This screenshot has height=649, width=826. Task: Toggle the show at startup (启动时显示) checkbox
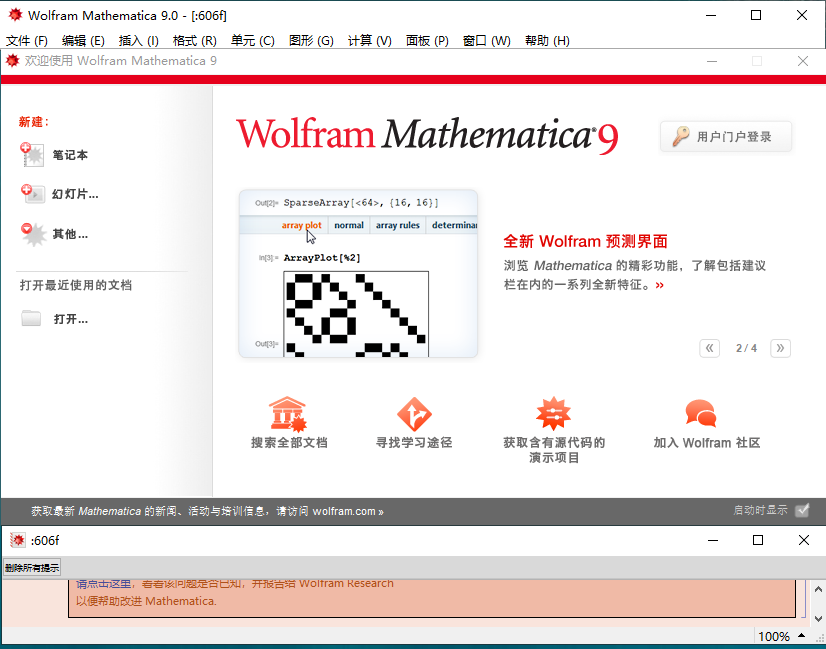pos(802,510)
